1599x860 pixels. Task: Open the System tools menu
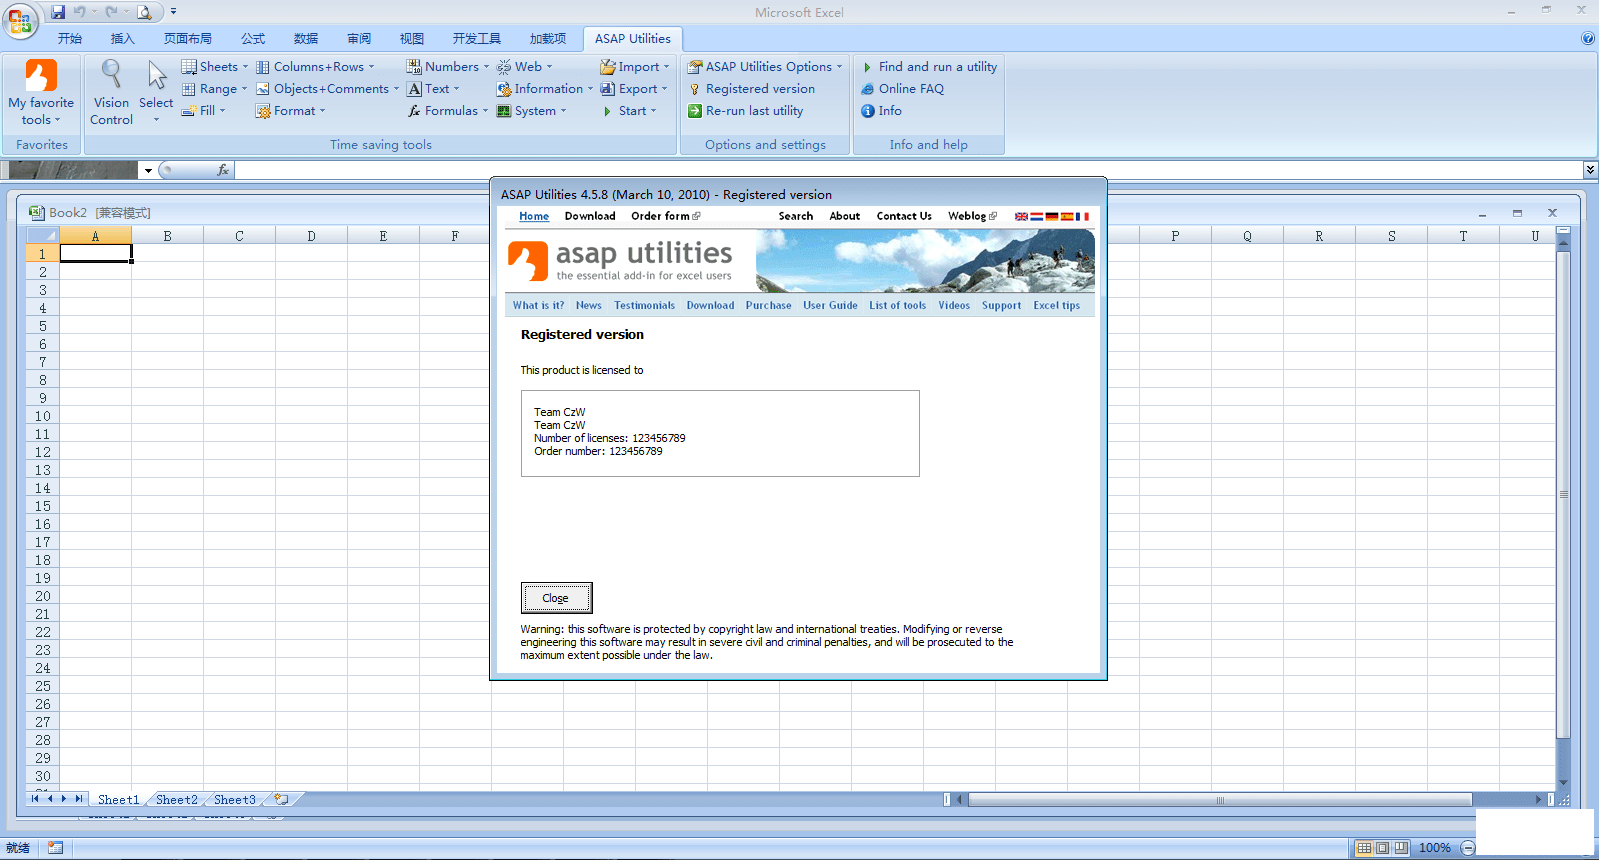532,111
